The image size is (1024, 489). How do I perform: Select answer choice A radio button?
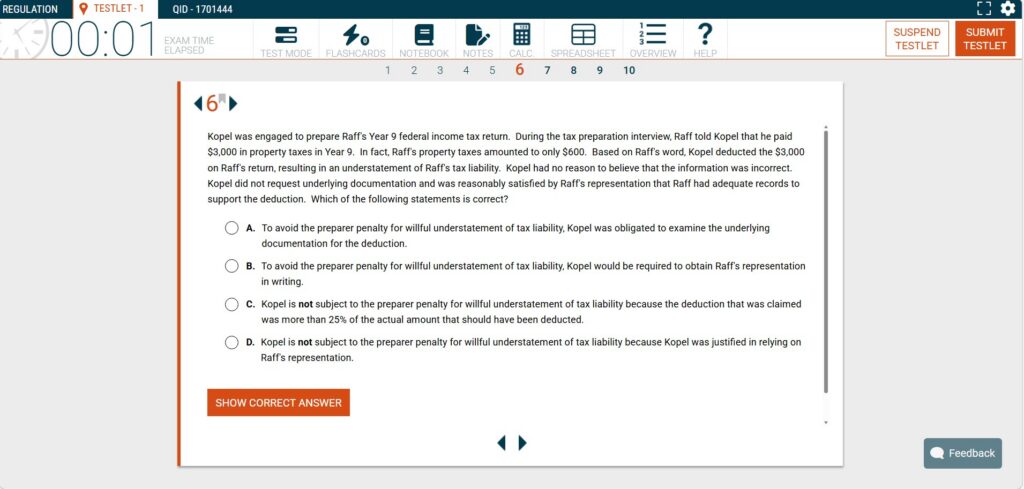coord(231,228)
